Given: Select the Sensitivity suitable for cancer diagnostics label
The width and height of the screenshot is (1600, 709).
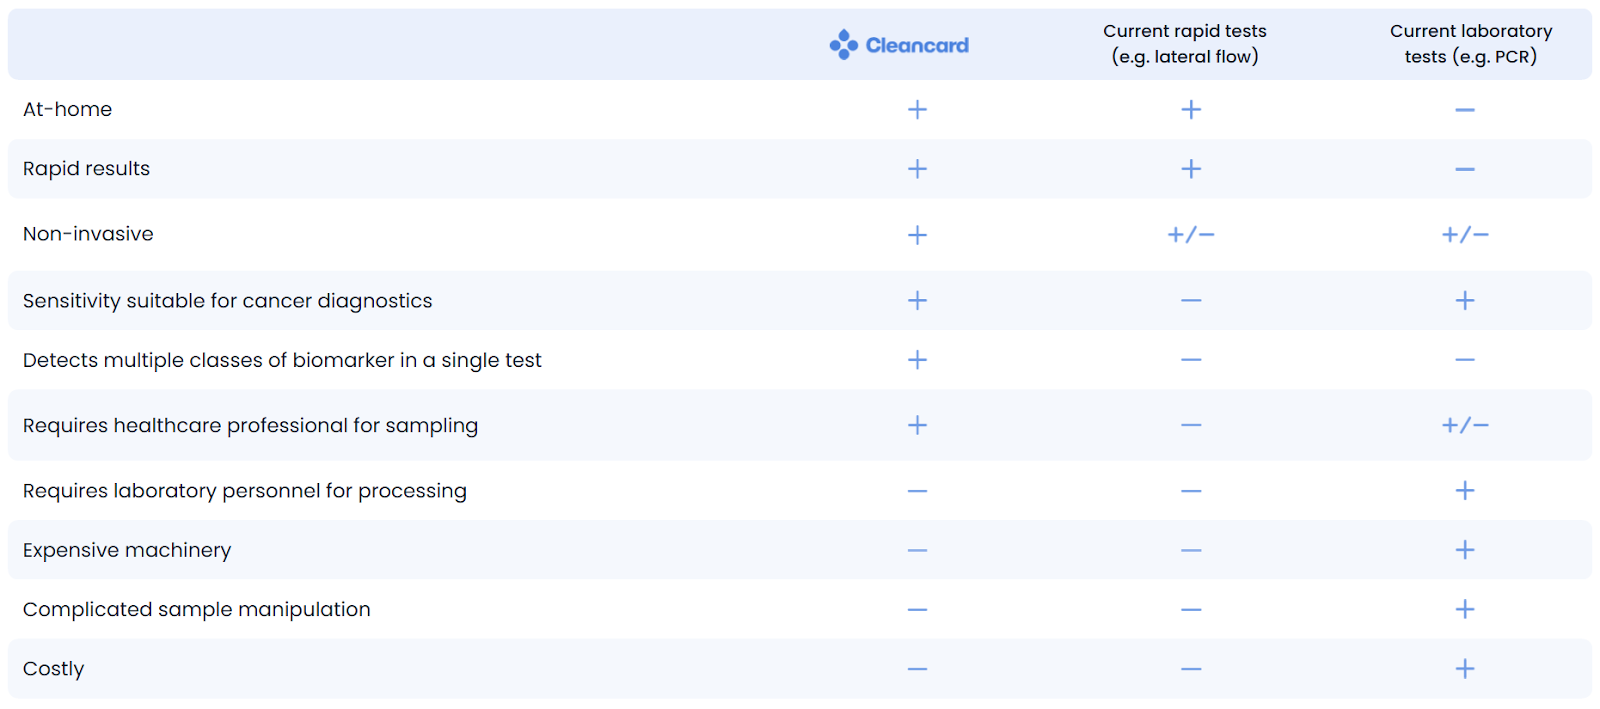Looking at the screenshot, I should click(227, 301).
